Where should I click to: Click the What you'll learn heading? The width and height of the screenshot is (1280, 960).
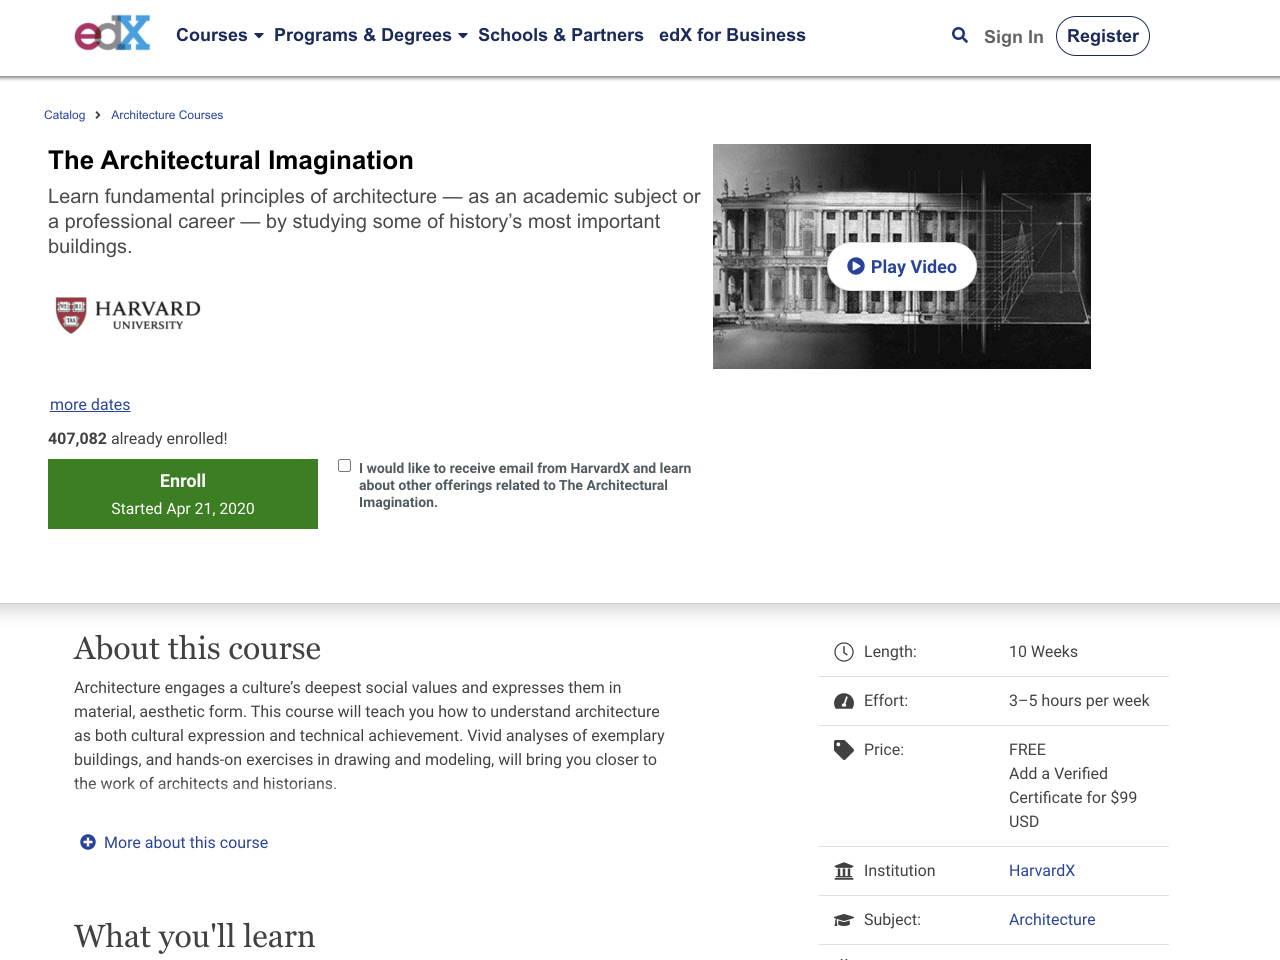pyautogui.click(x=194, y=936)
